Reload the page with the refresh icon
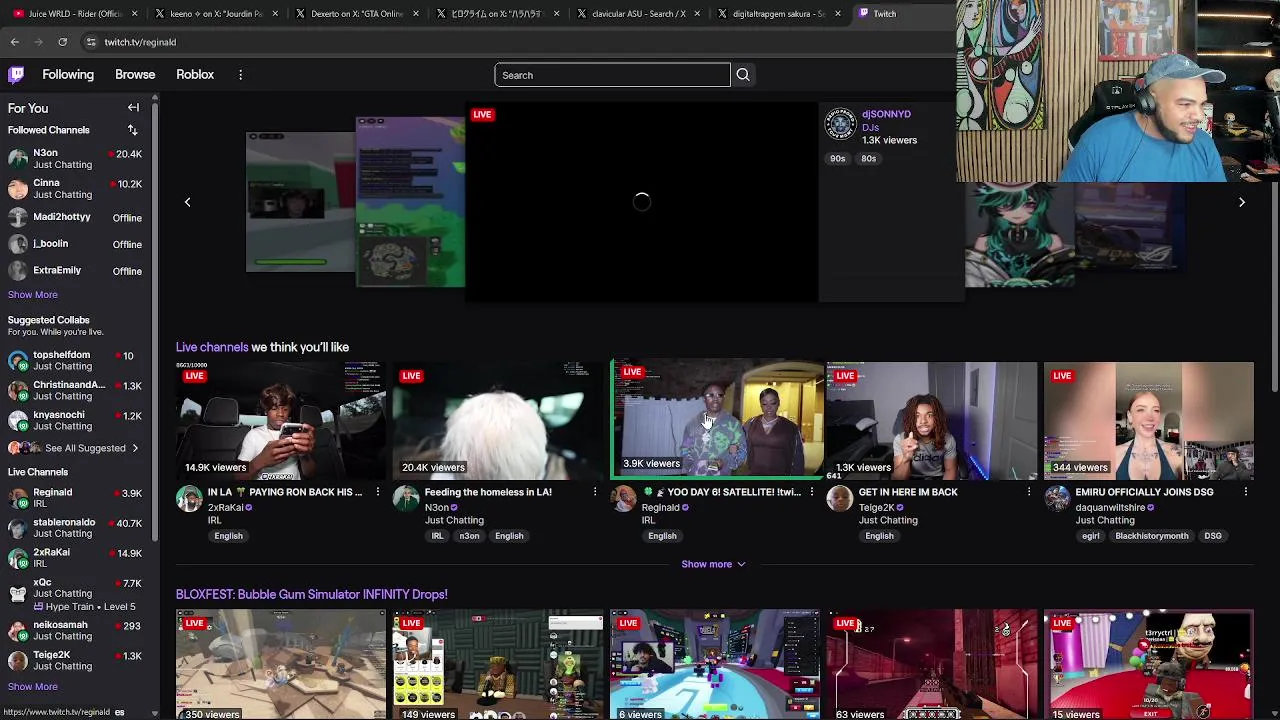 tap(62, 42)
